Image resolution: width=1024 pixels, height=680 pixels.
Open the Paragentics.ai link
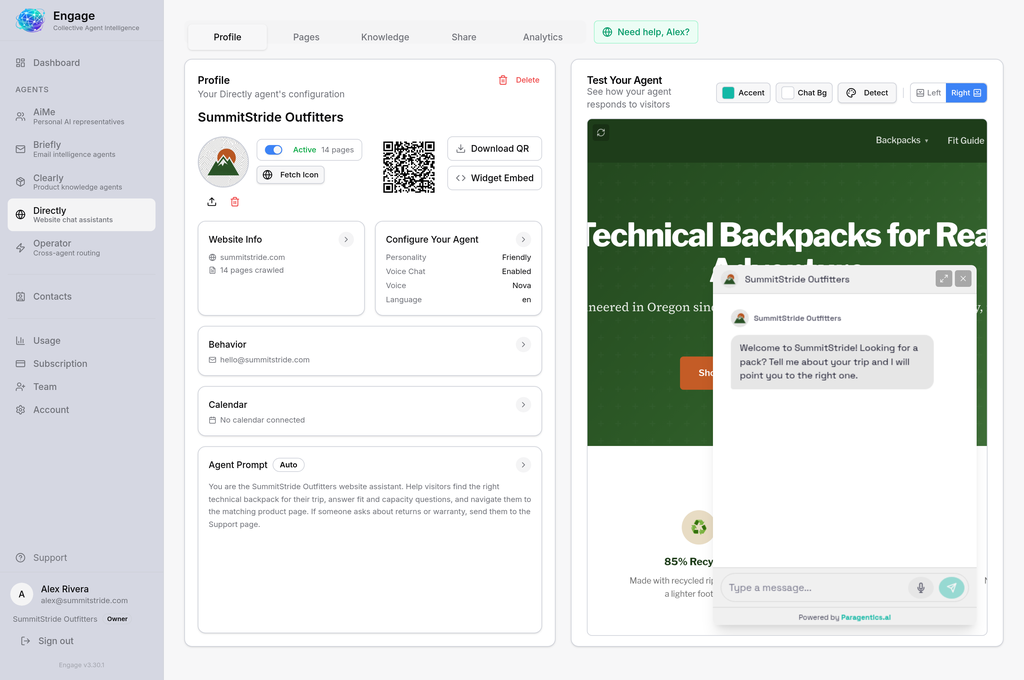[865, 617]
